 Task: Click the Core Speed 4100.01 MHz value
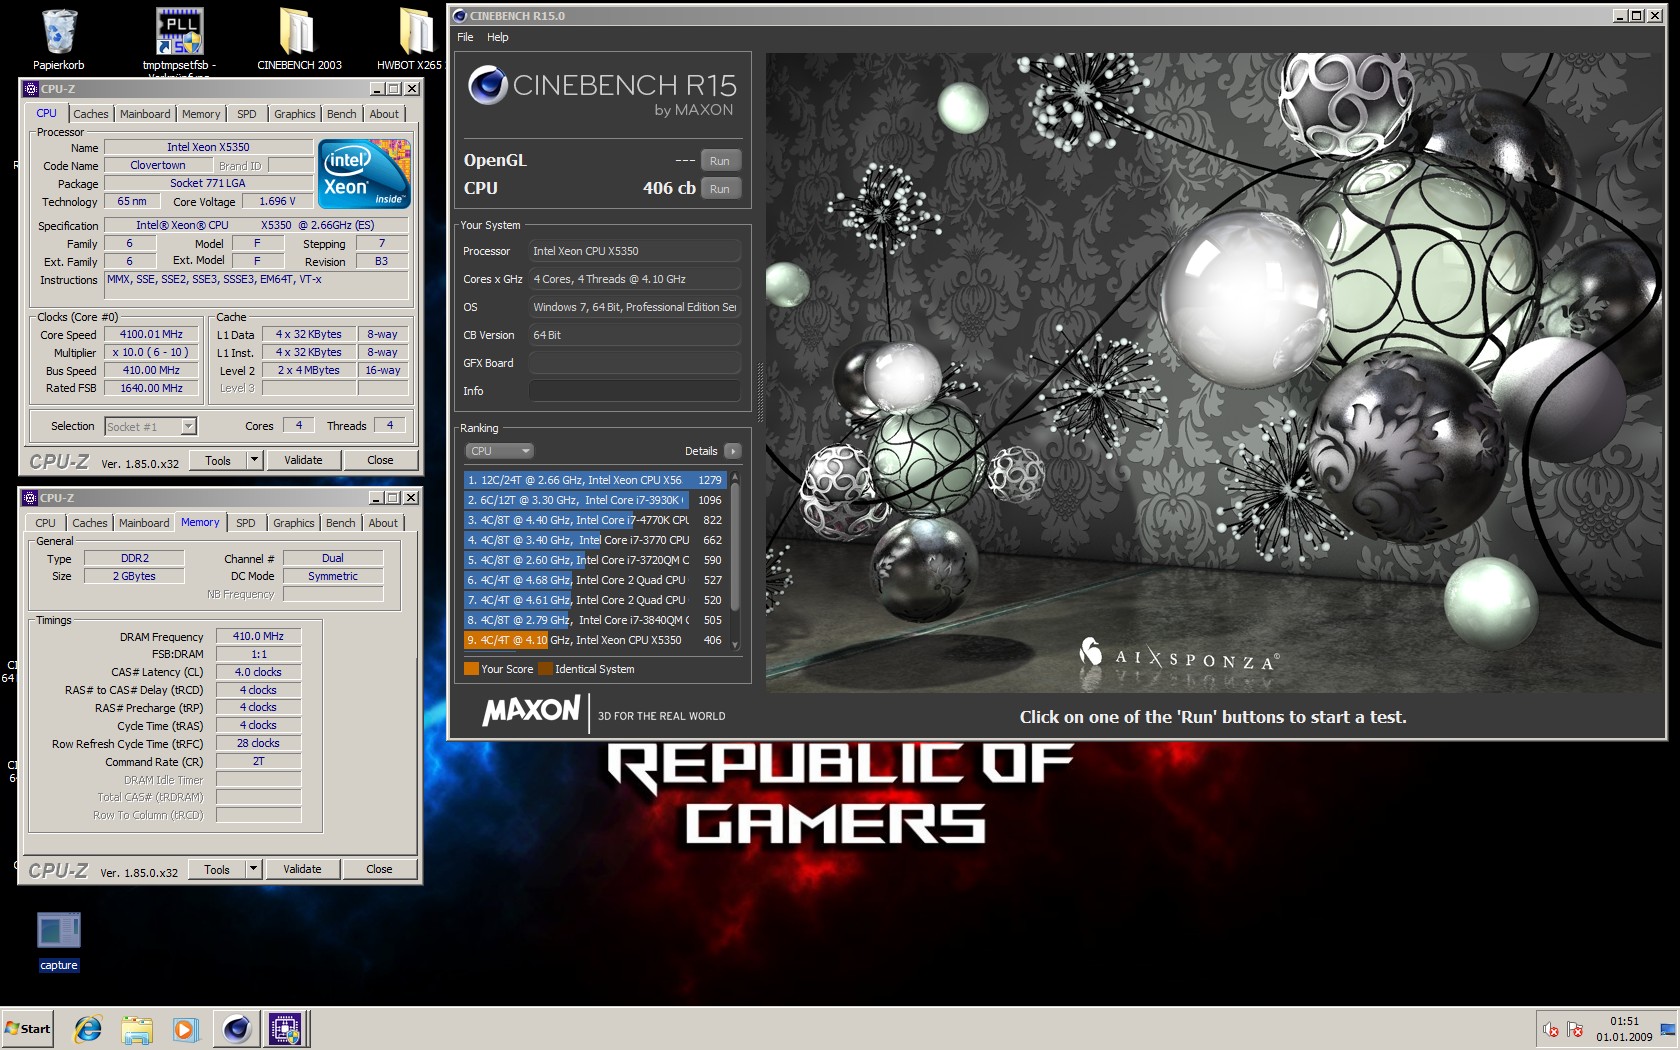point(151,334)
